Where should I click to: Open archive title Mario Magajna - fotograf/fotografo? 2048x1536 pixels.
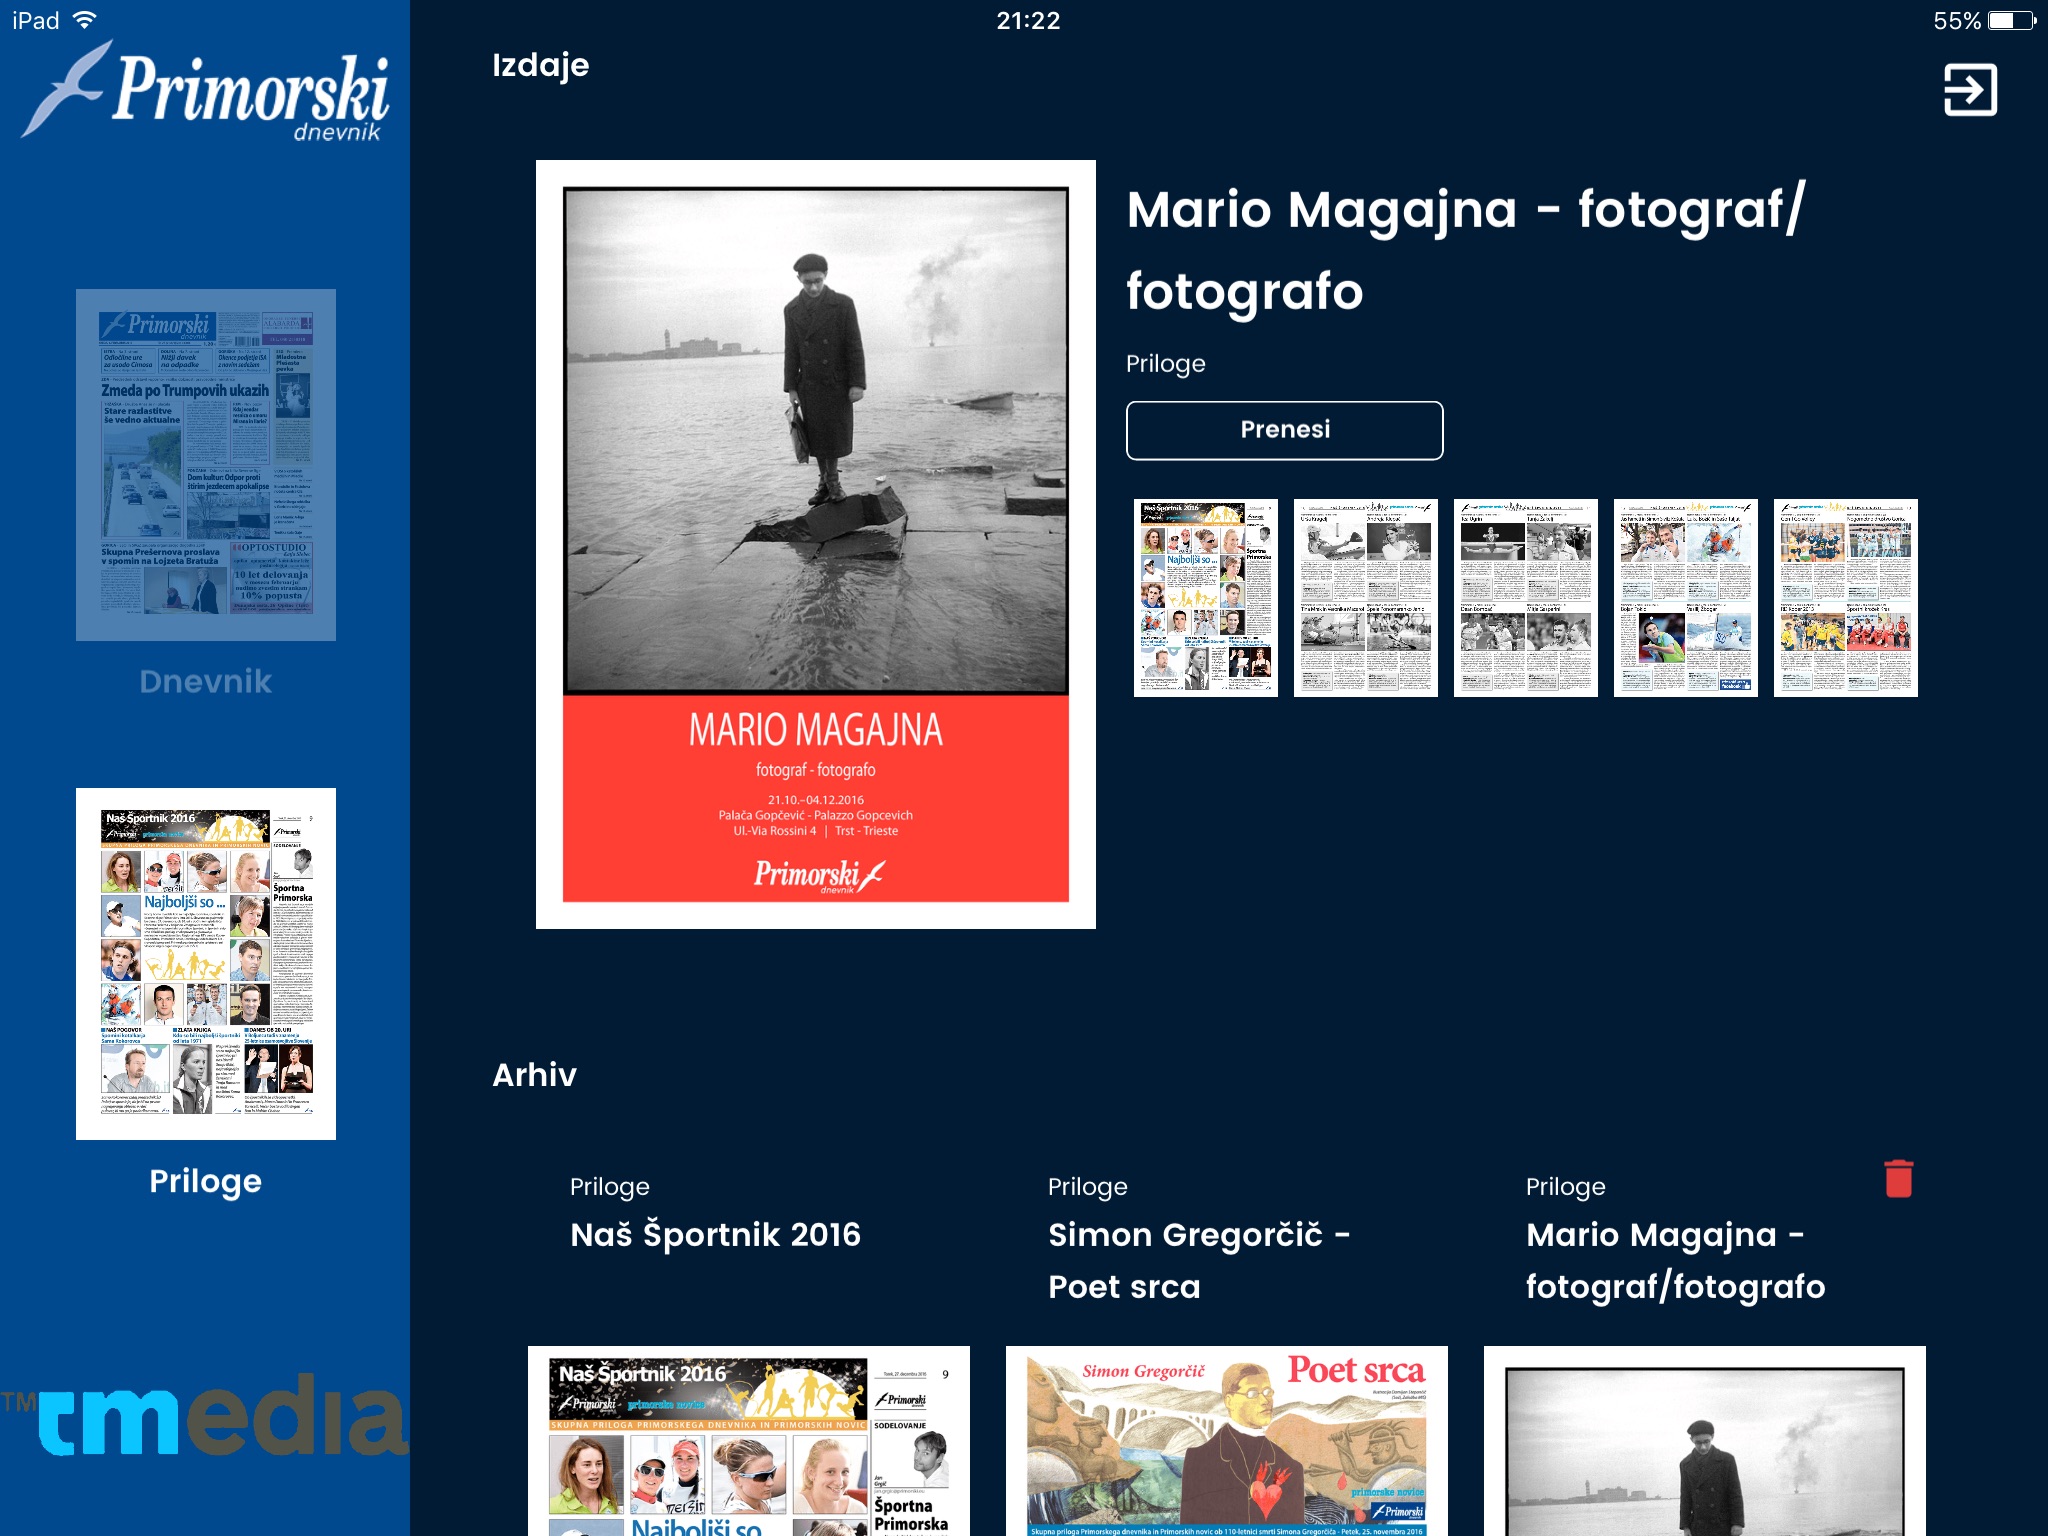pyautogui.click(x=1676, y=1260)
